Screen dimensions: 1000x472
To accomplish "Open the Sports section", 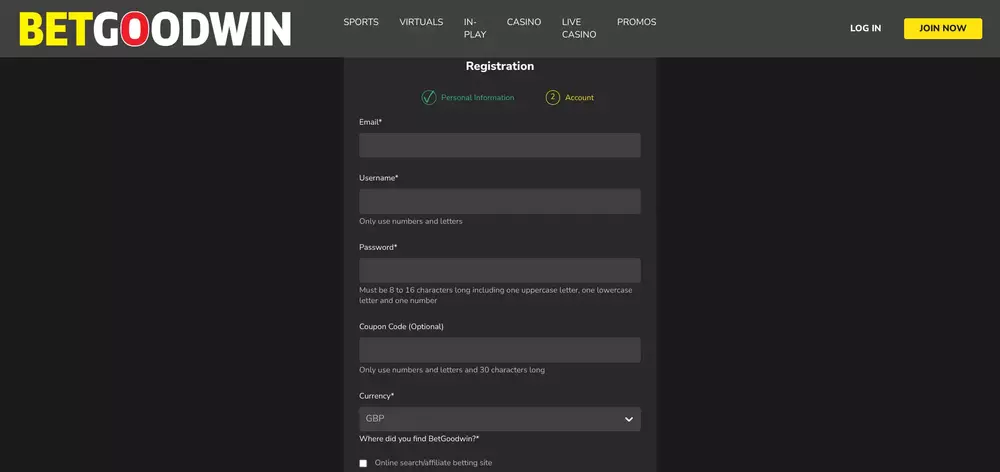I will (x=361, y=22).
